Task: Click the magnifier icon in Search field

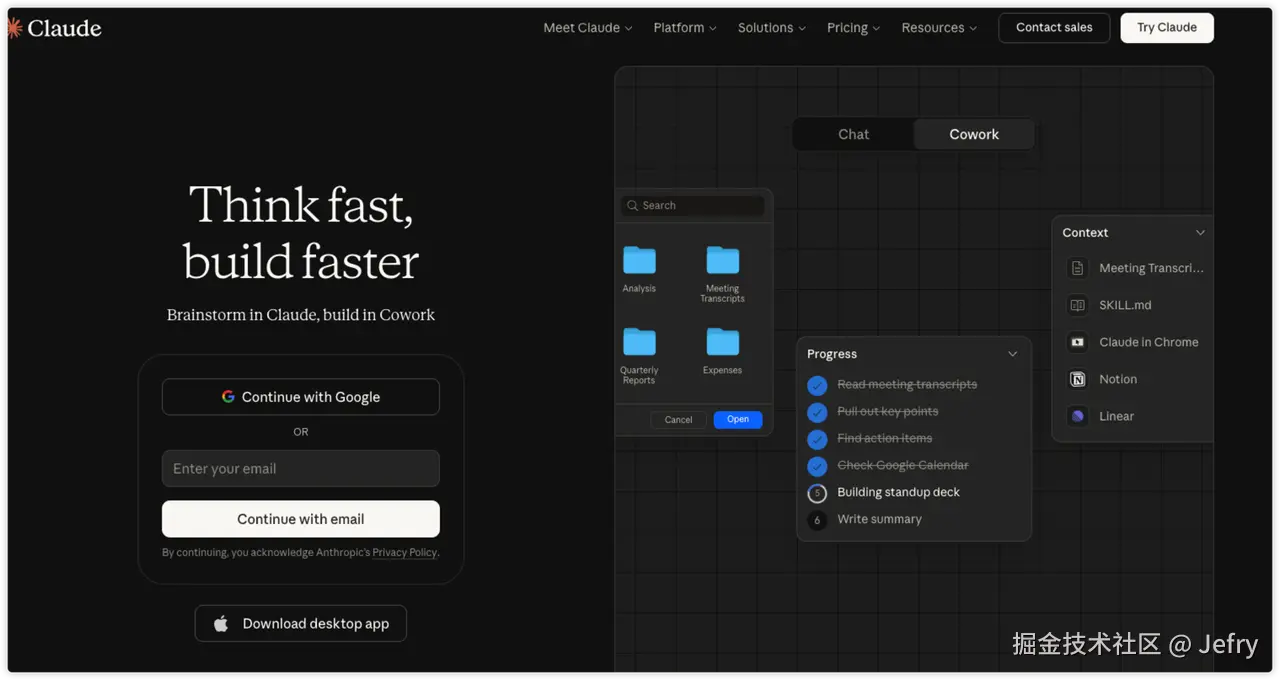Action: [632, 205]
